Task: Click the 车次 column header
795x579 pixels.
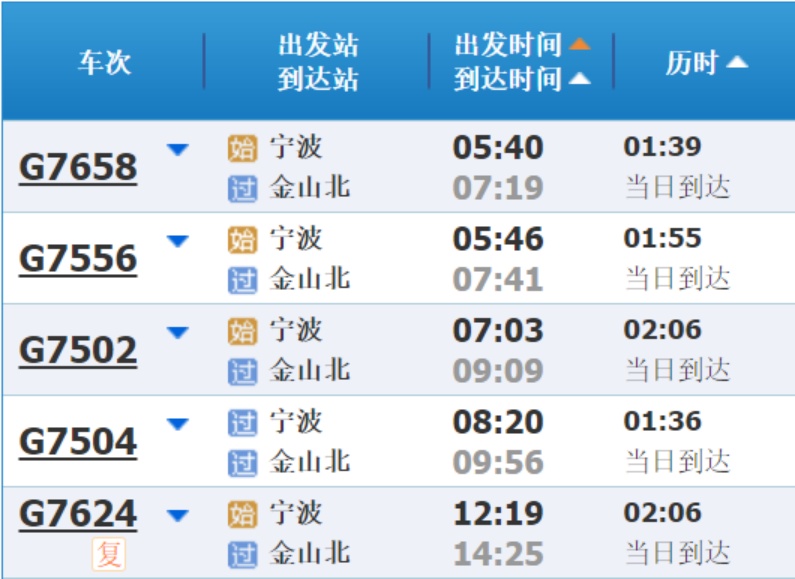Action: pos(104,62)
